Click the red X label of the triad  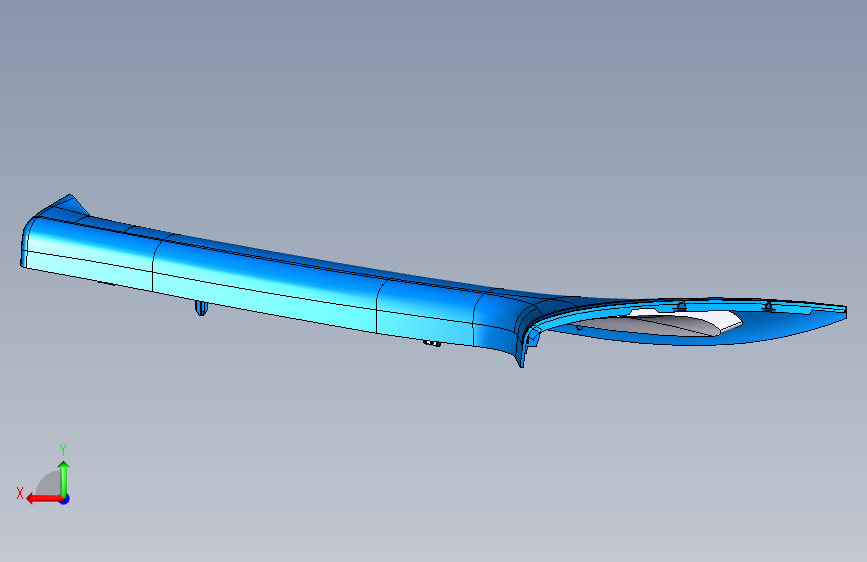(20, 493)
